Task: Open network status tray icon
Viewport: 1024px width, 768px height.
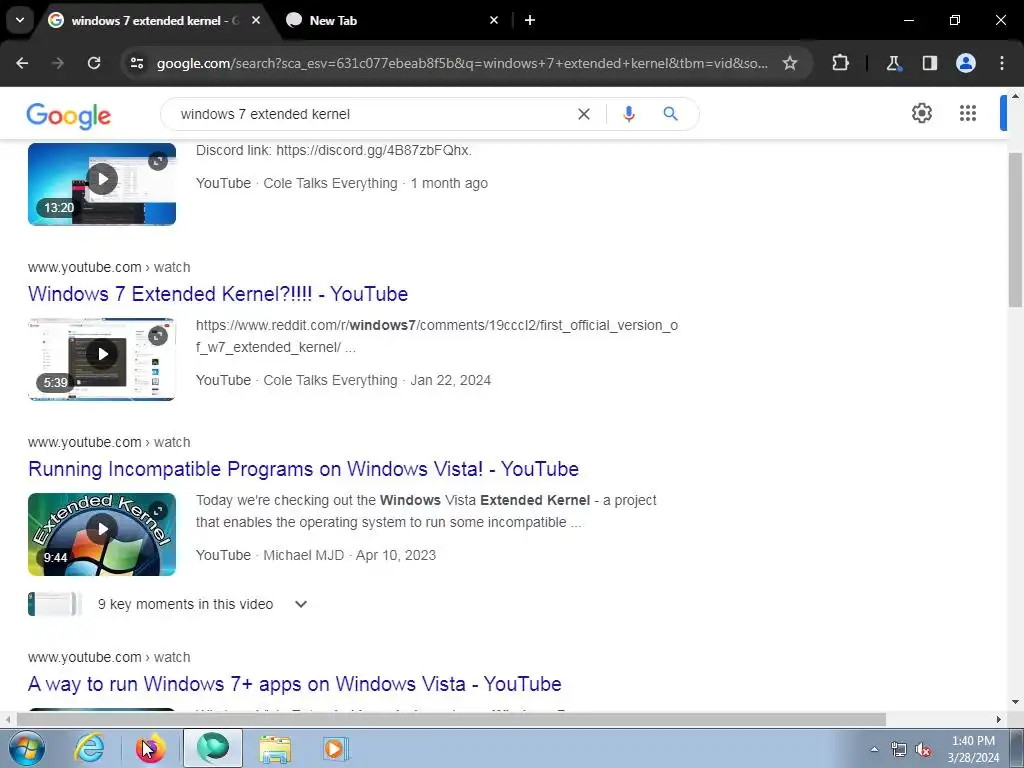Action: pos(899,750)
